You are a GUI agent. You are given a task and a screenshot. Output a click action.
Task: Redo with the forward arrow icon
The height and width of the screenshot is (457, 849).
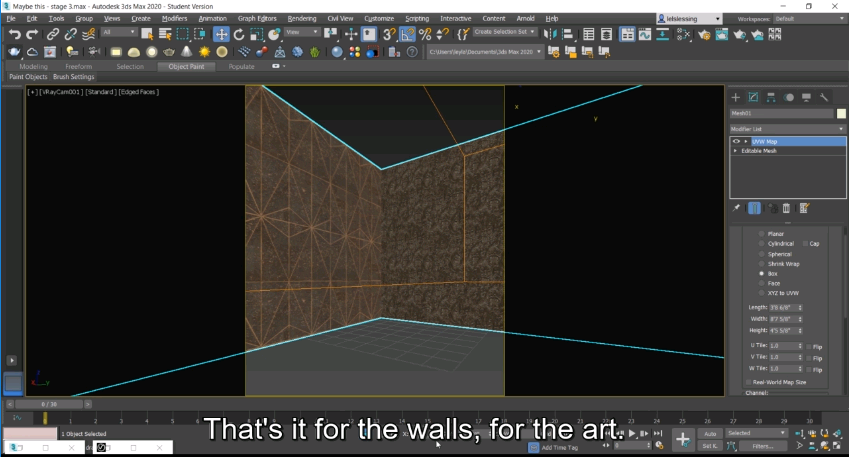(32, 35)
